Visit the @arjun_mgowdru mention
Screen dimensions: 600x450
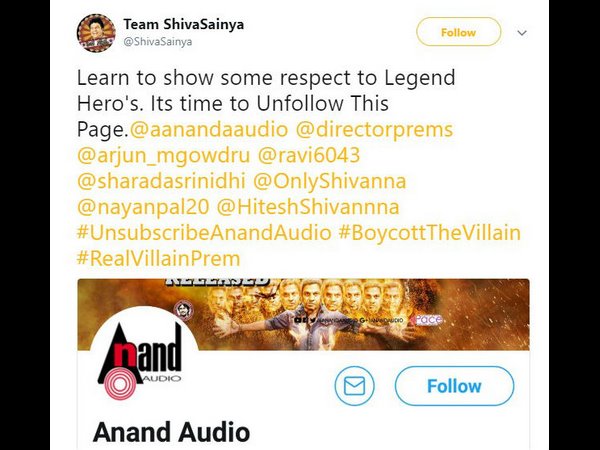pyautogui.click(x=163, y=156)
